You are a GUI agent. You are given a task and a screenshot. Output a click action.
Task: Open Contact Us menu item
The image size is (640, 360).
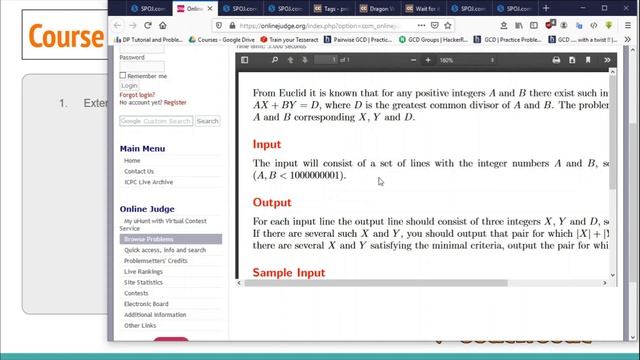click(x=139, y=171)
